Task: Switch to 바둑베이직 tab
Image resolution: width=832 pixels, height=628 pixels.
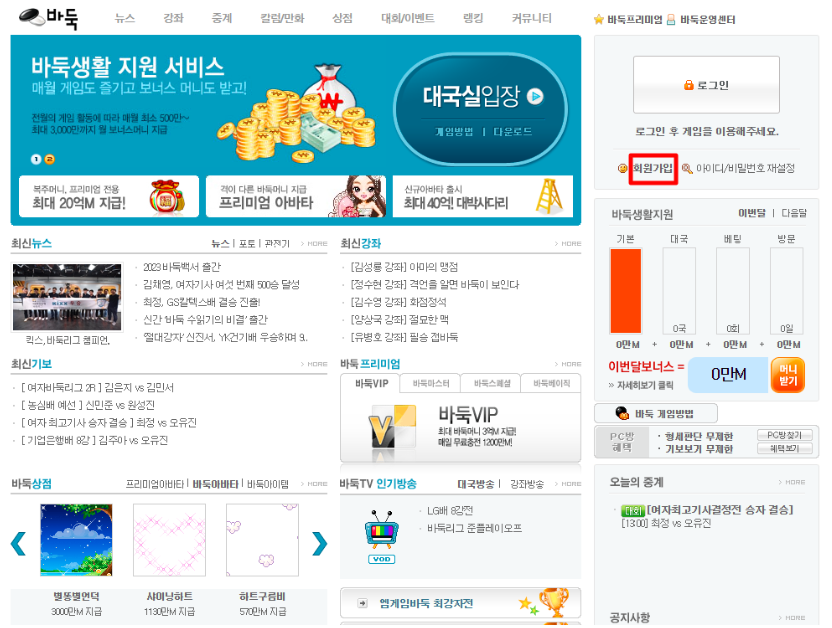Action: point(551,383)
